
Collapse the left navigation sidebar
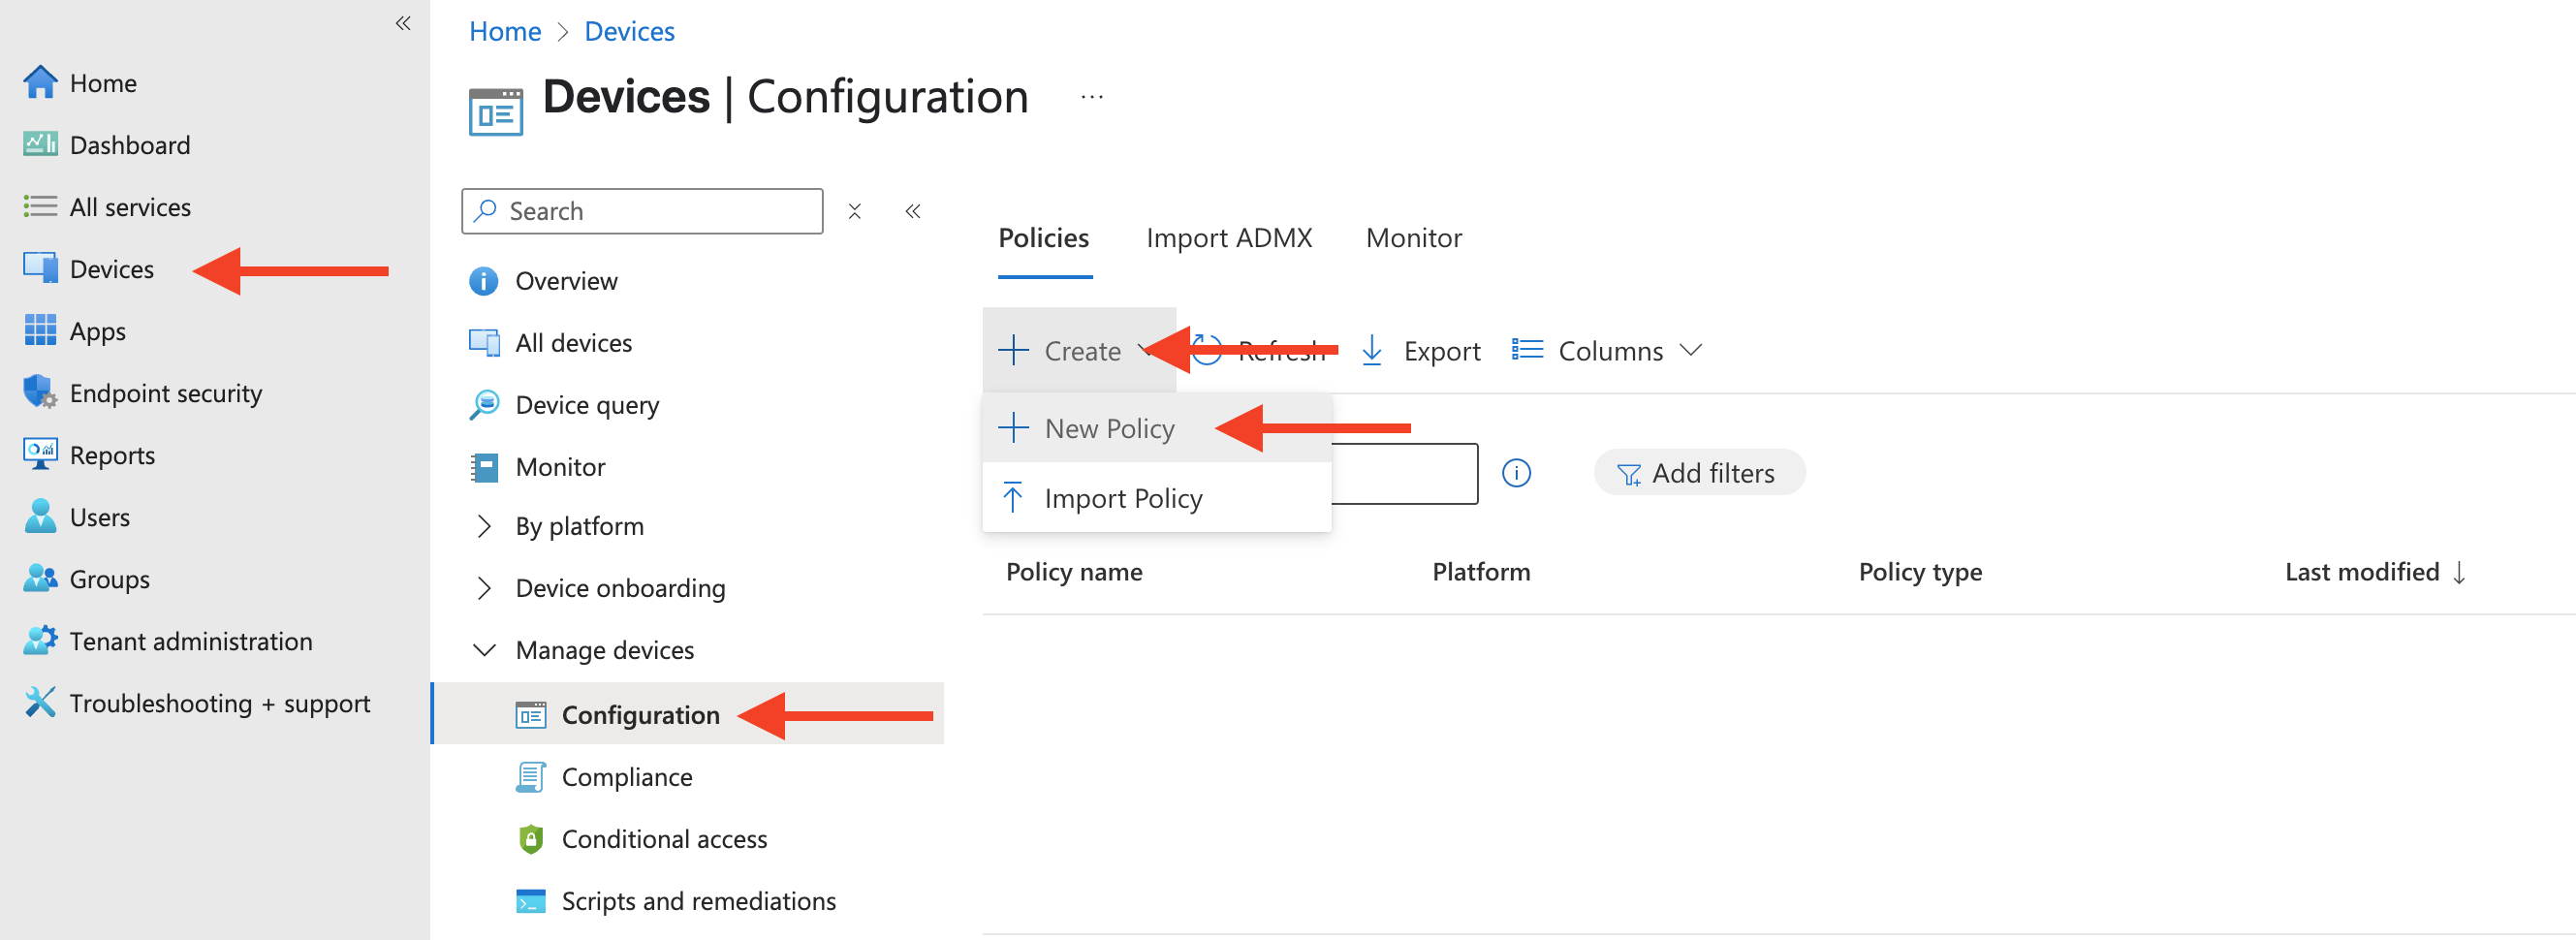coord(403,23)
